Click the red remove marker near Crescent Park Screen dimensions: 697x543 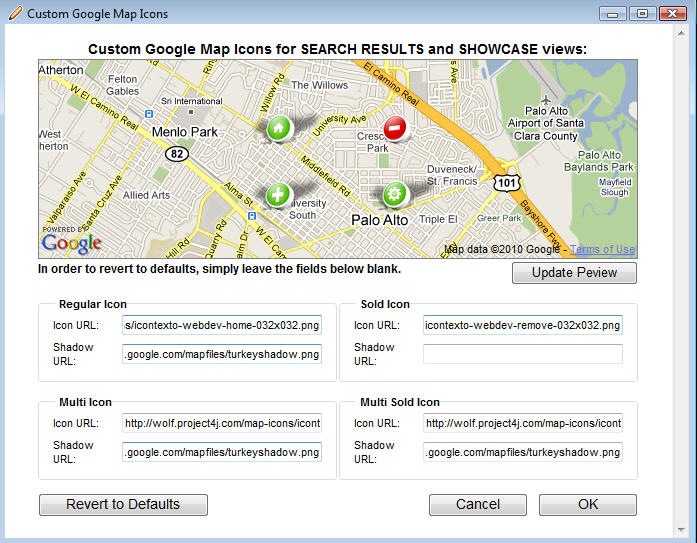(395, 128)
